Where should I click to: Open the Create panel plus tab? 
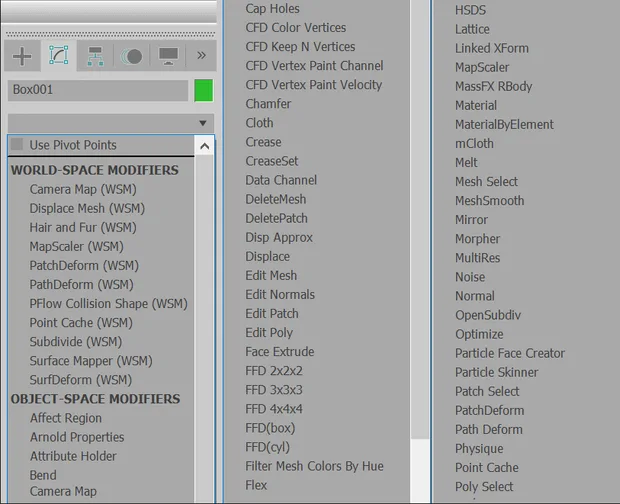click(x=22, y=56)
